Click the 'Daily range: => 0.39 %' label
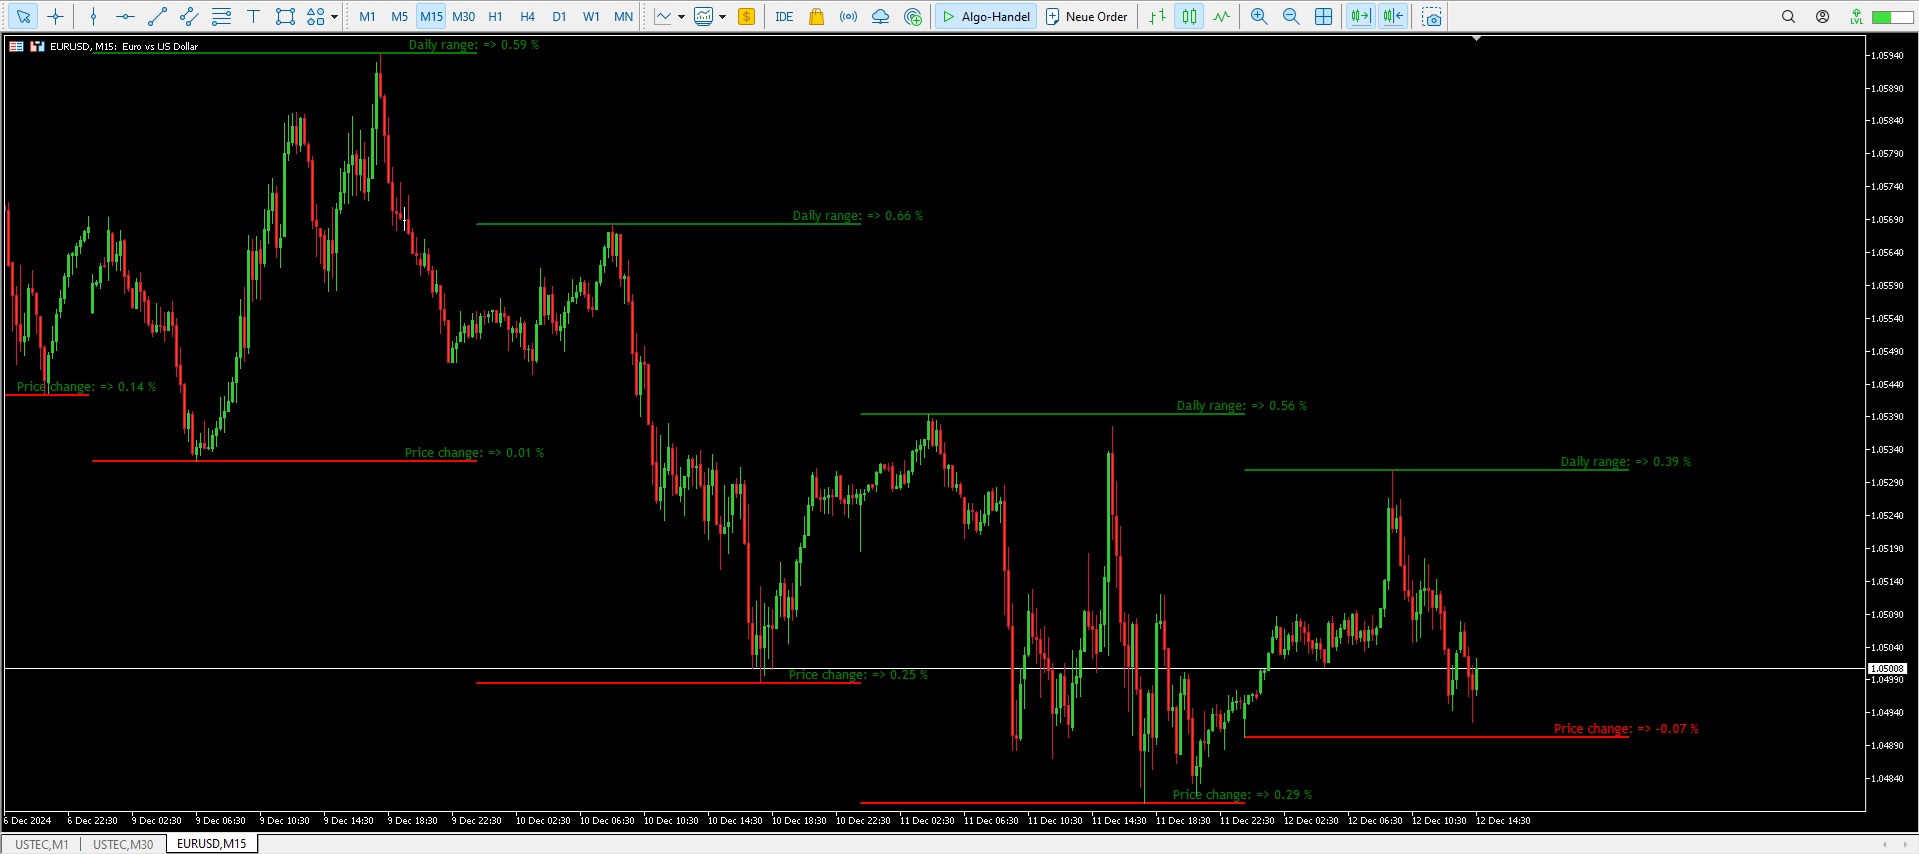1919x854 pixels. point(1626,462)
